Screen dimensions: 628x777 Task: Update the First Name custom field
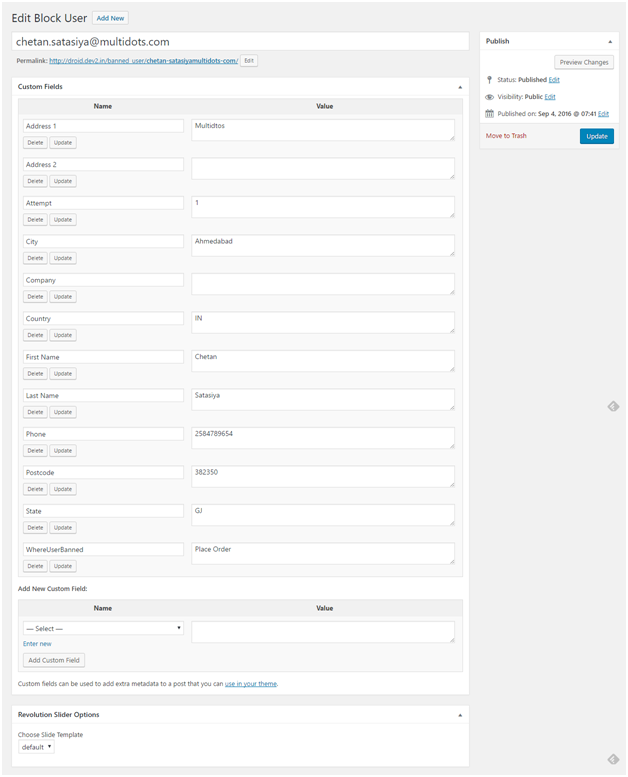click(x=63, y=374)
